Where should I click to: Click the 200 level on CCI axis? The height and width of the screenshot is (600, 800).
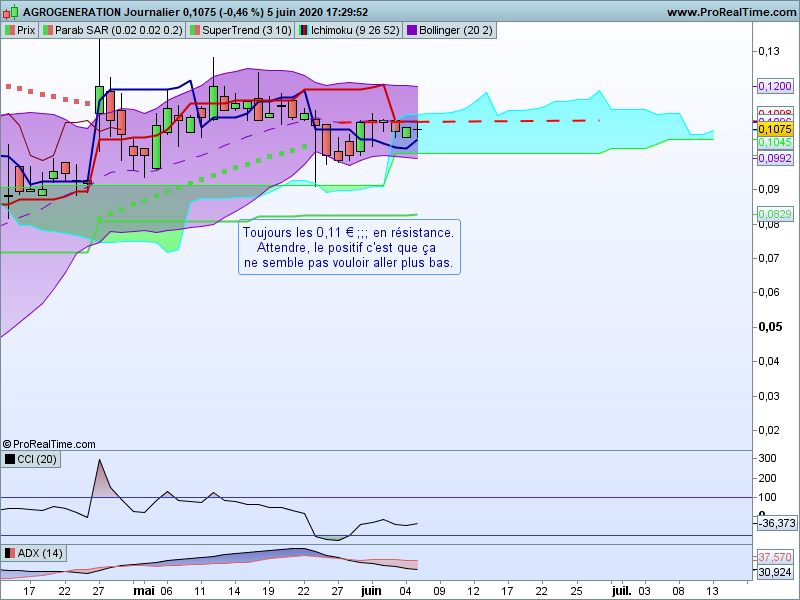(767, 478)
